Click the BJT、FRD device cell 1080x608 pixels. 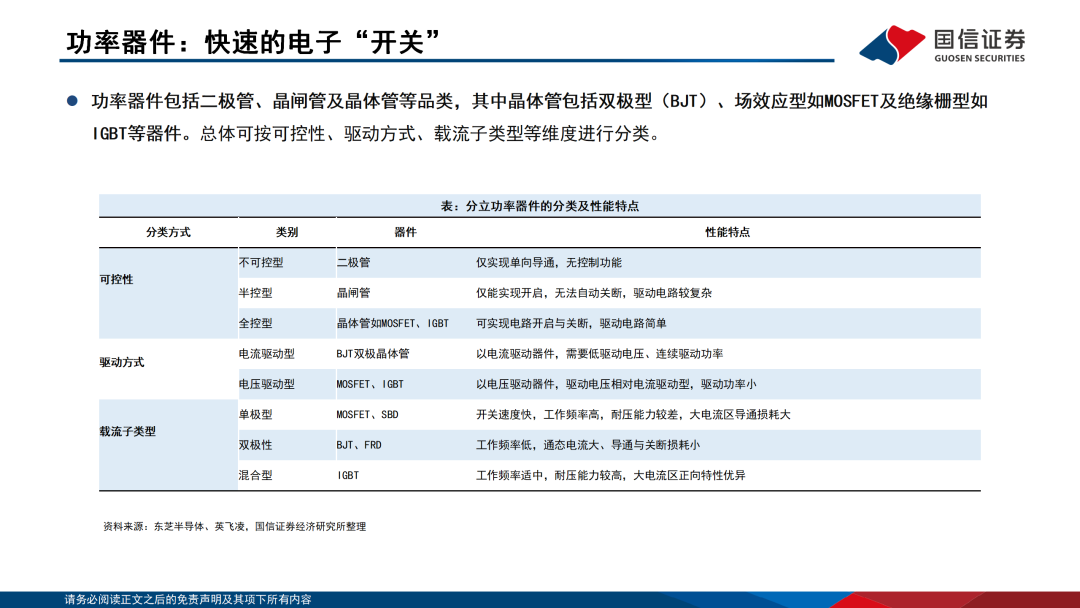pyautogui.click(x=359, y=445)
